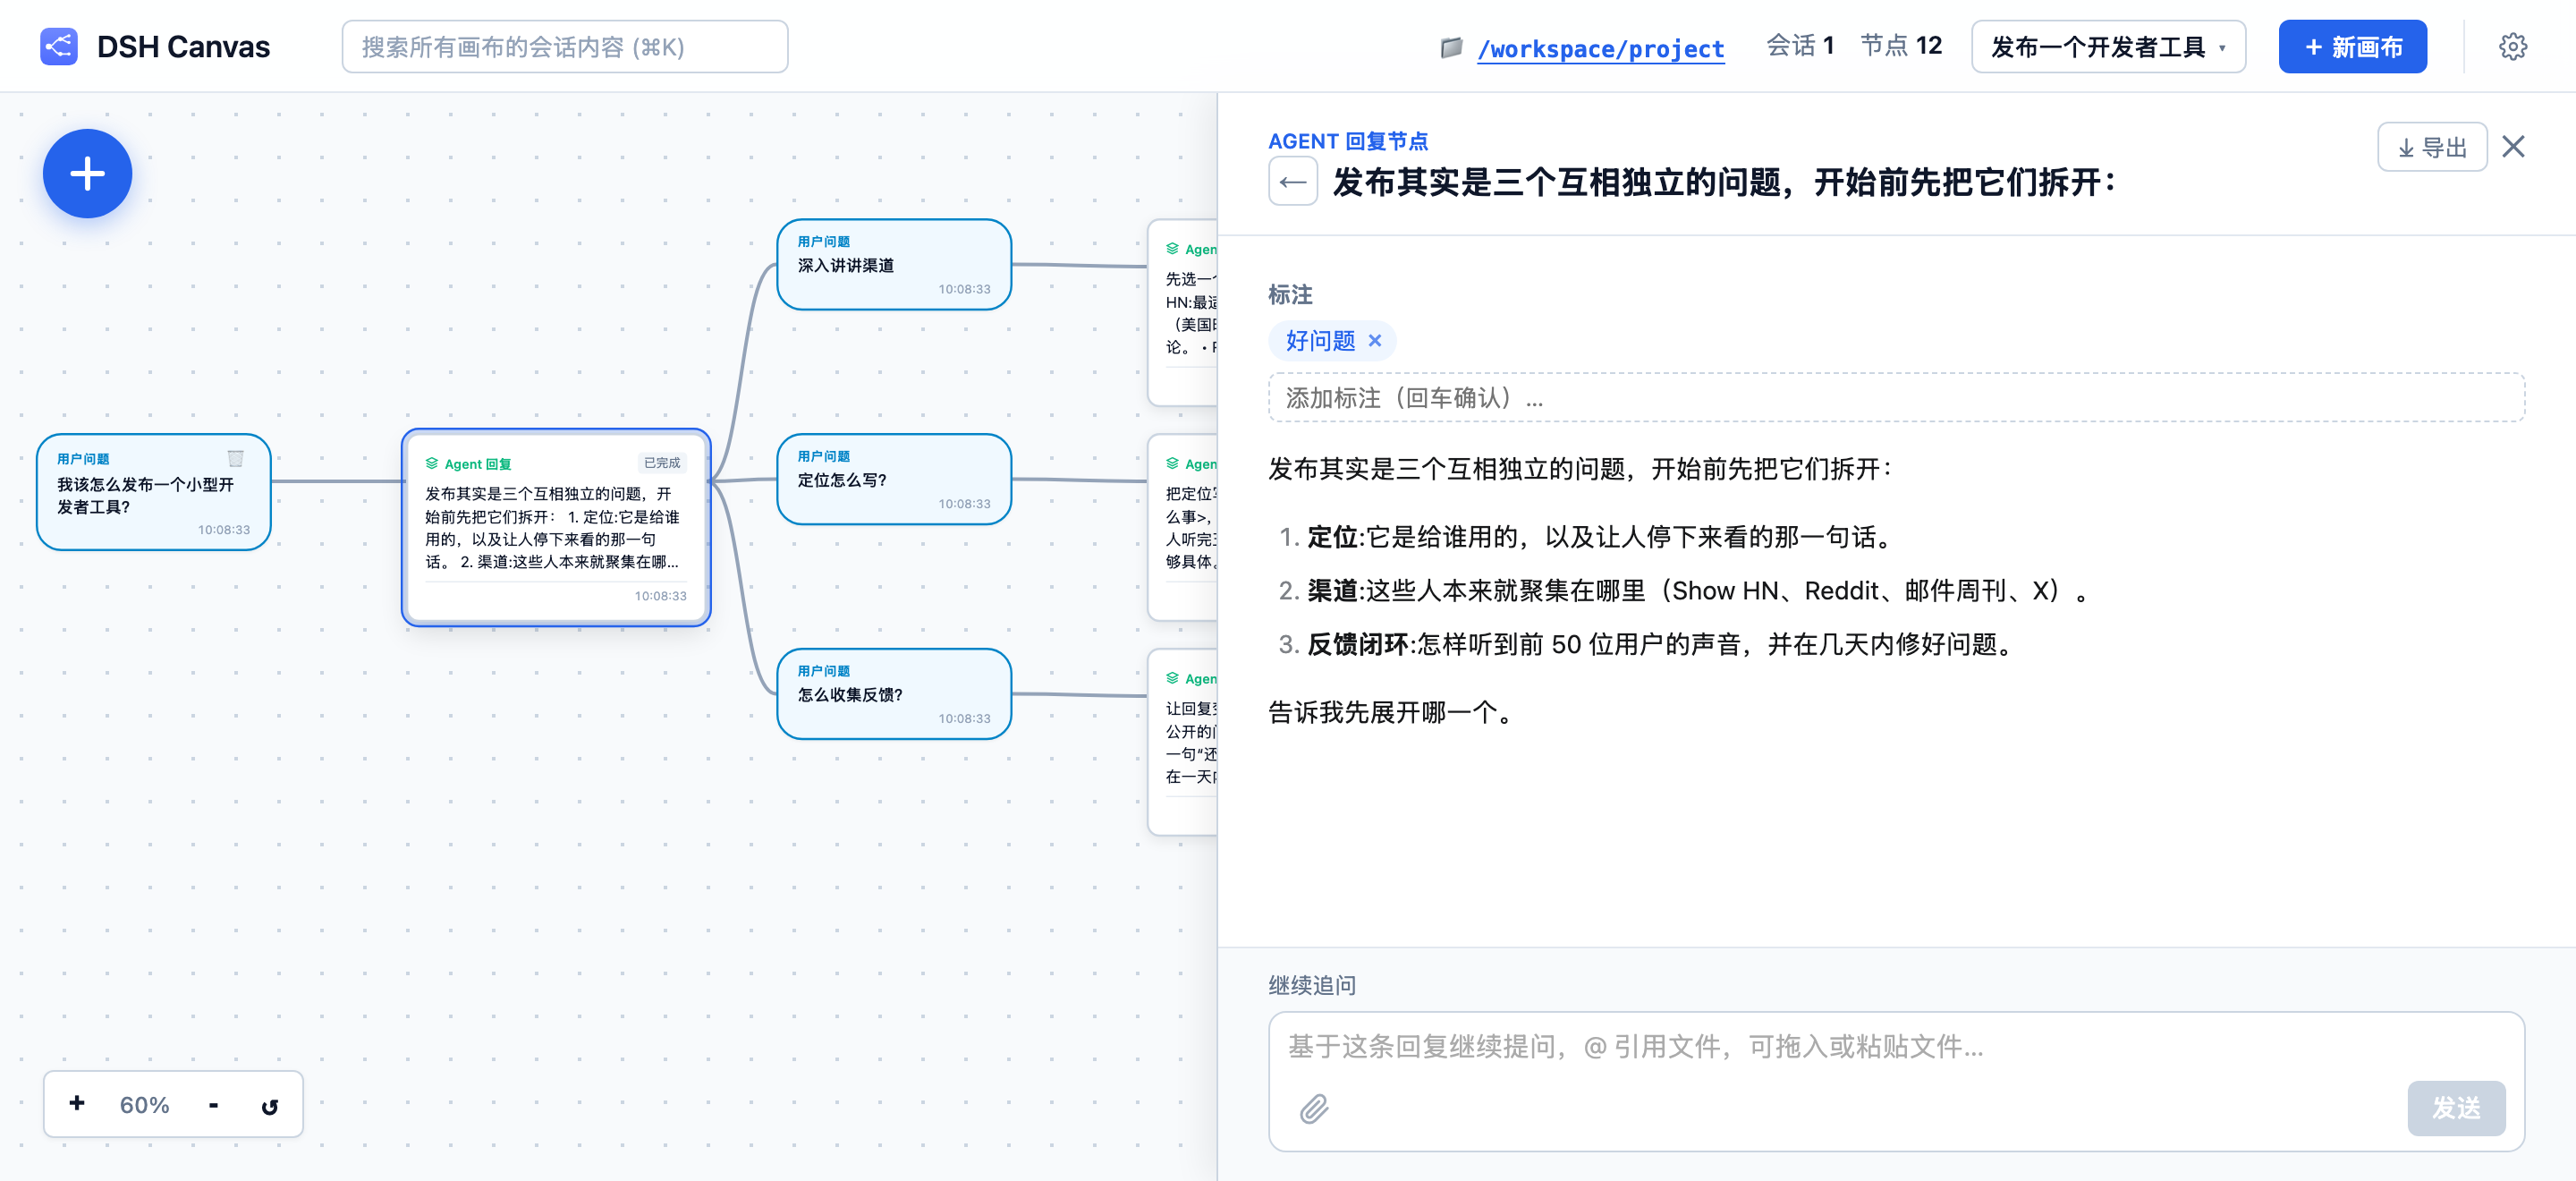2576x1181 pixels.
Task: Zoom out the canvas with minus button
Action: tap(213, 1104)
